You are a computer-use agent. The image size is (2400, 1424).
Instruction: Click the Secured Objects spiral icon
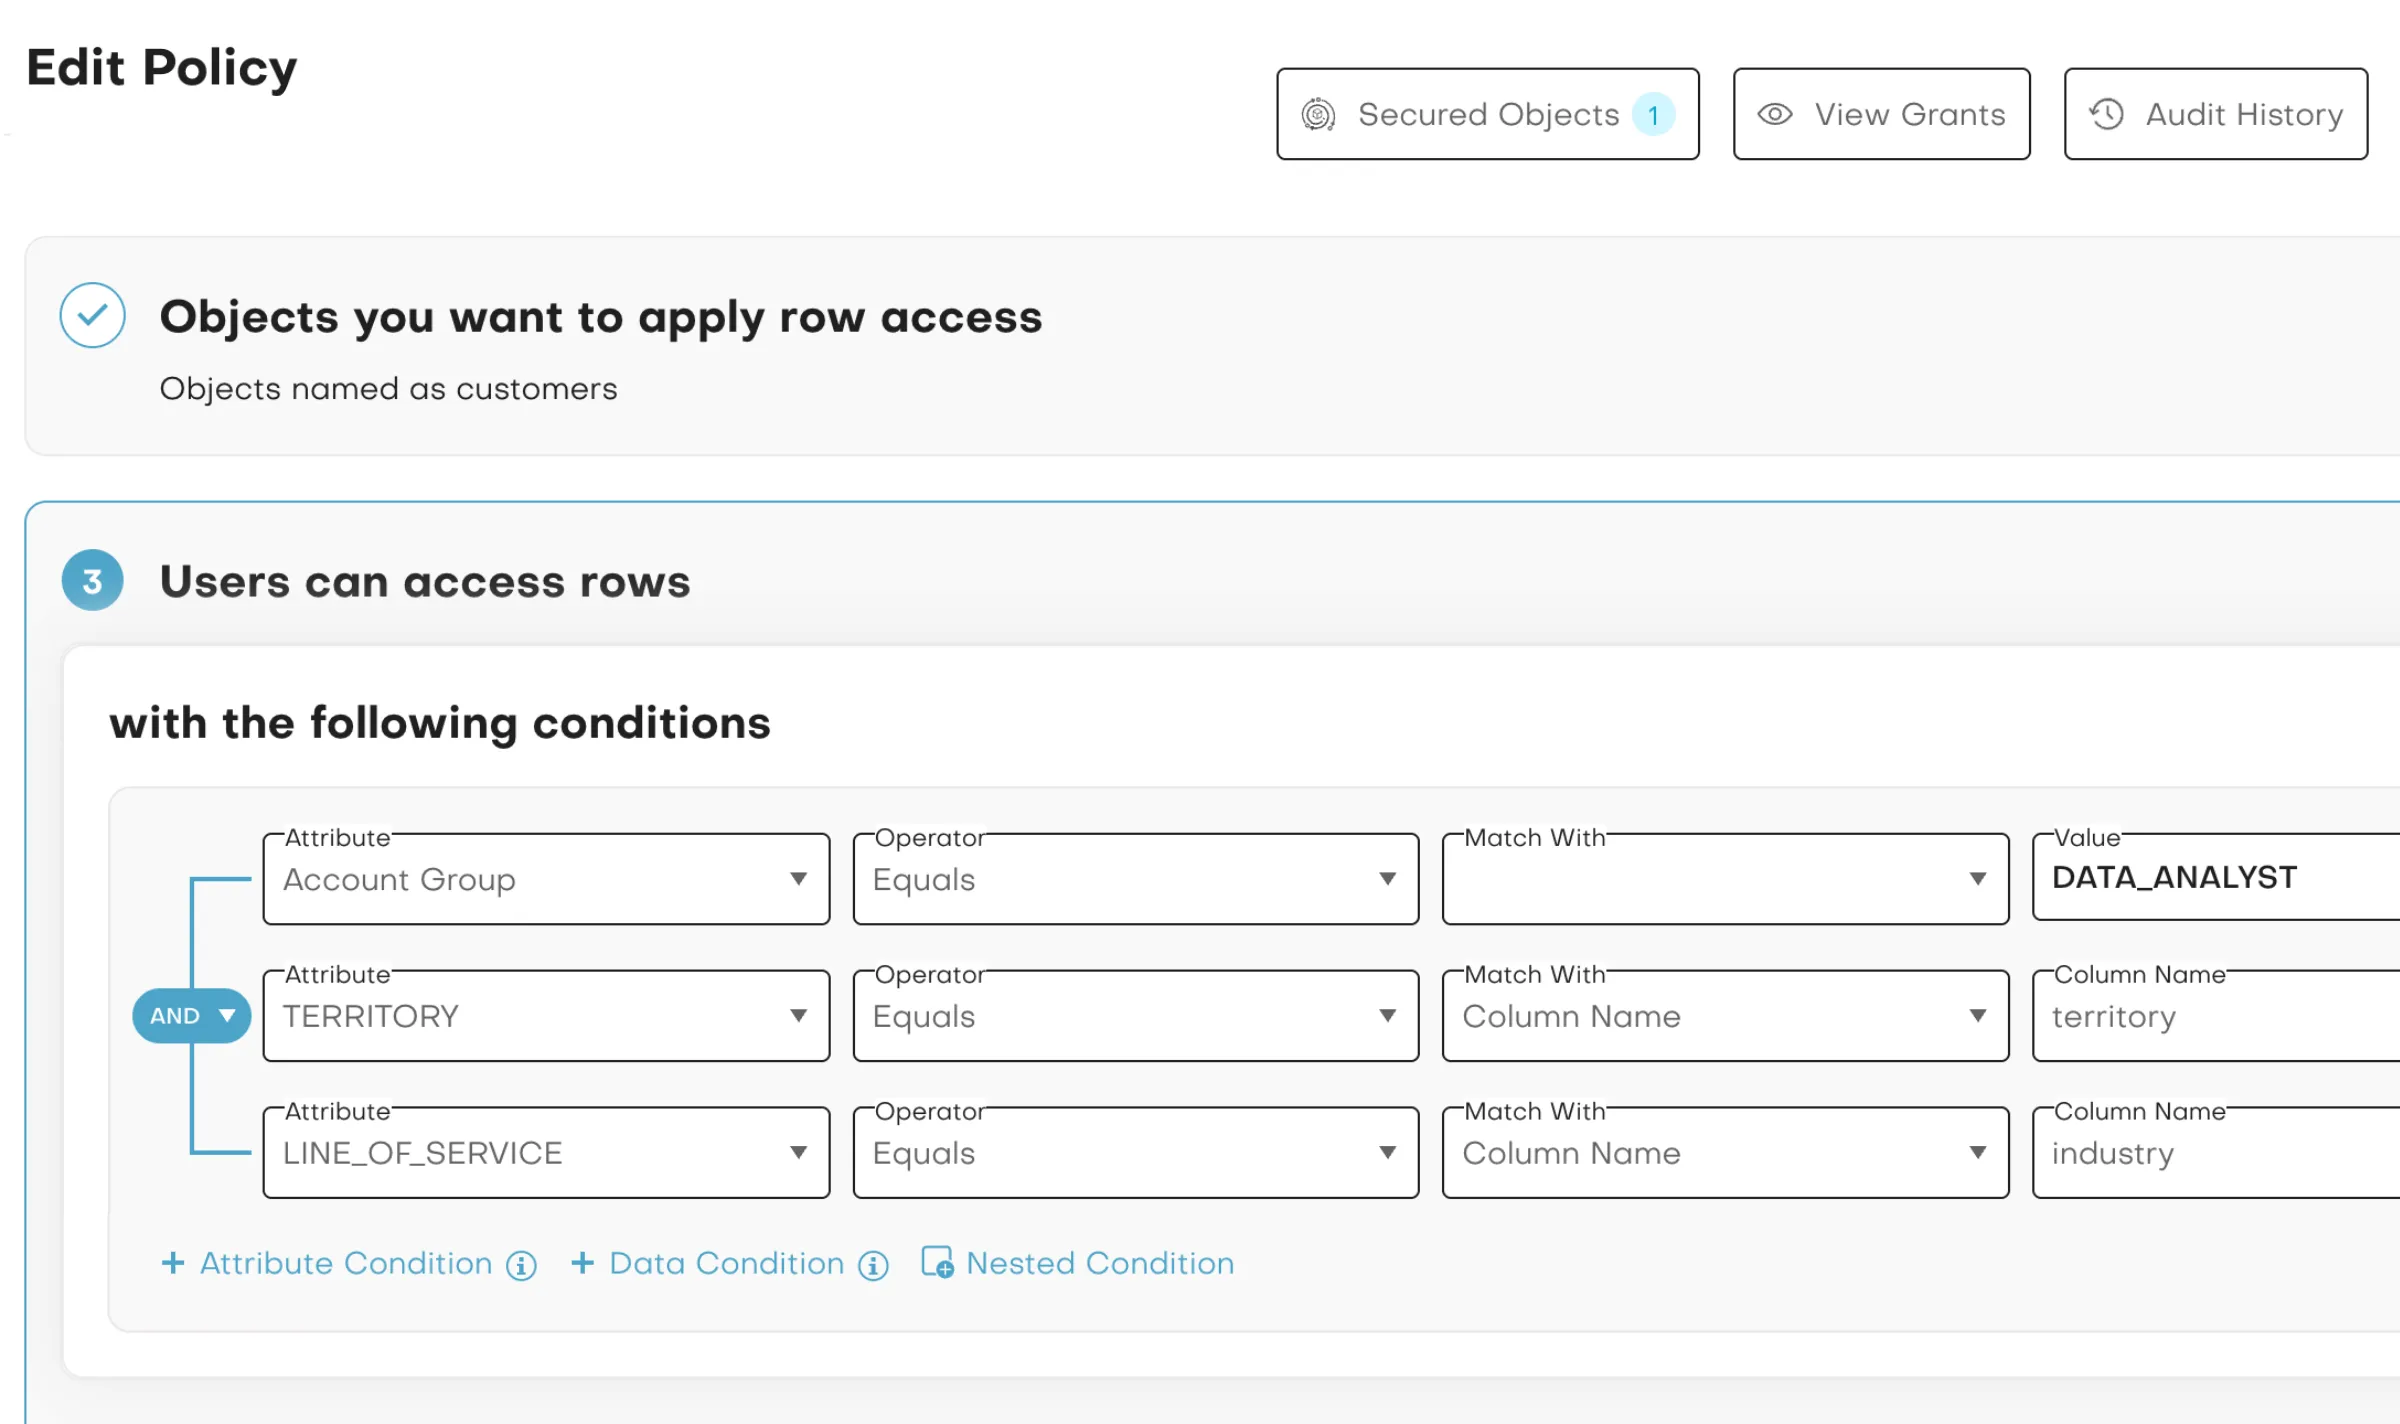pos(1320,113)
